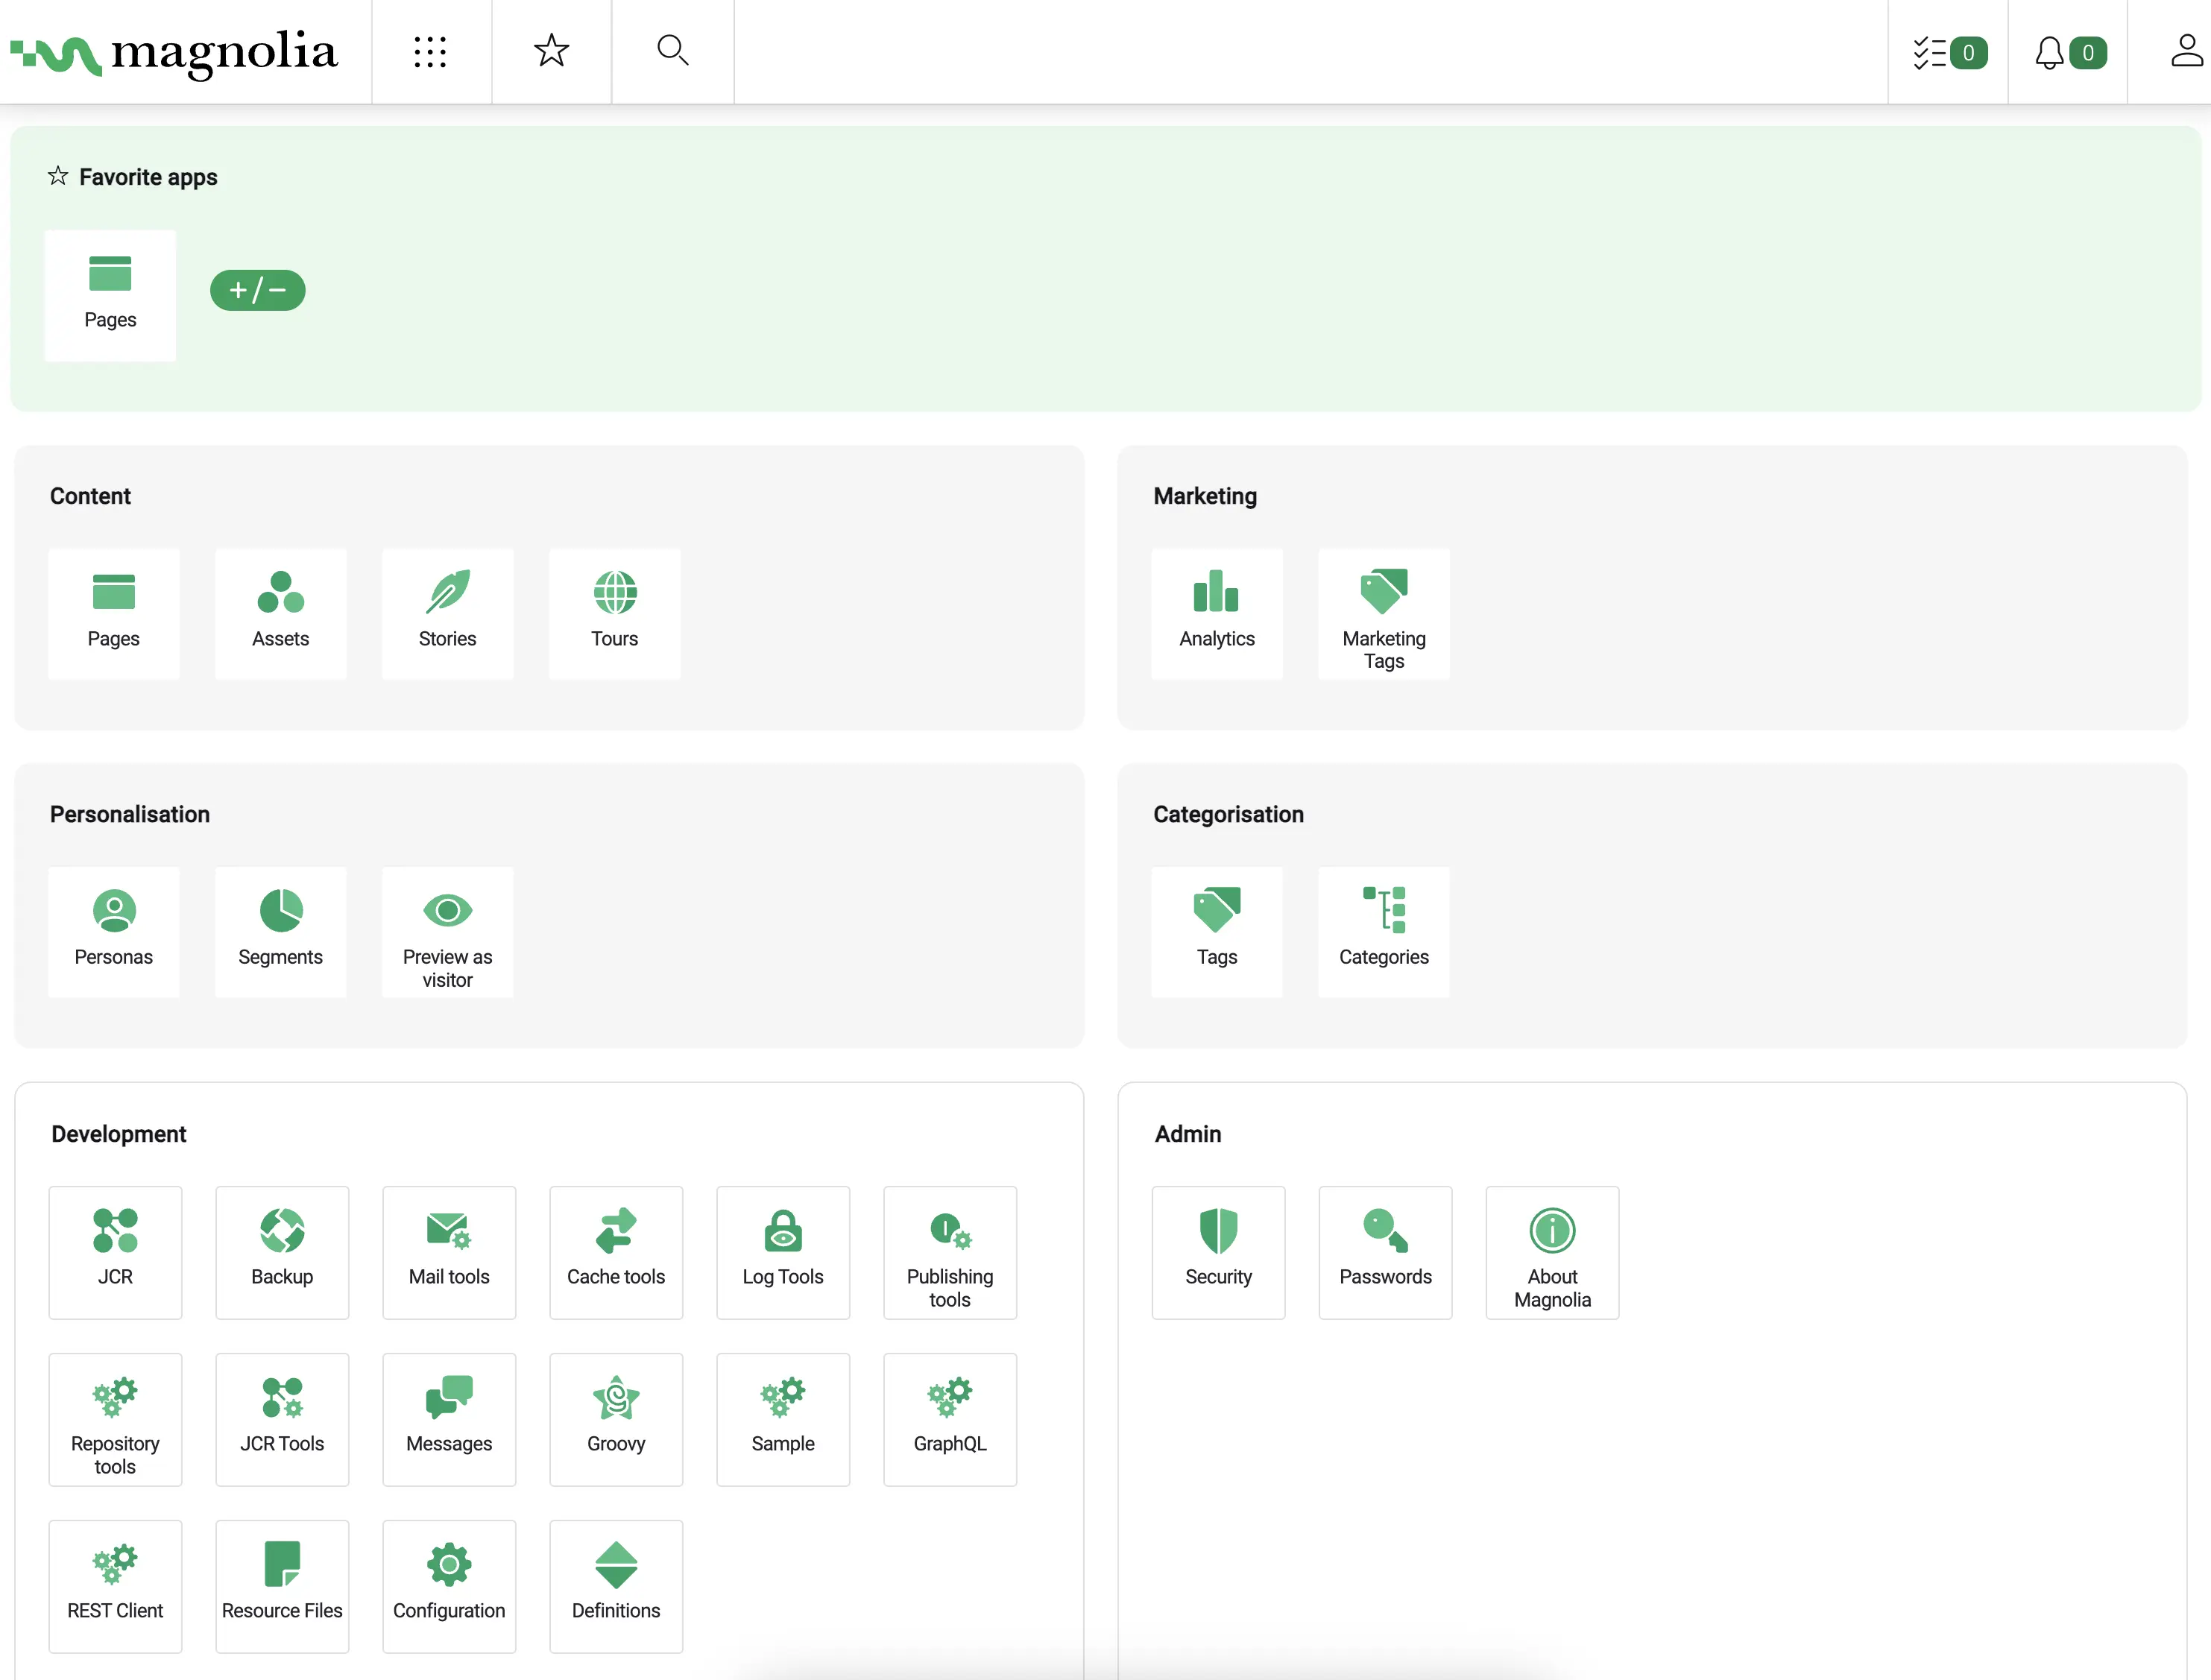Open the Backup app
This screenshot has width=2211, height=1680.
(x=282, y=1253)
